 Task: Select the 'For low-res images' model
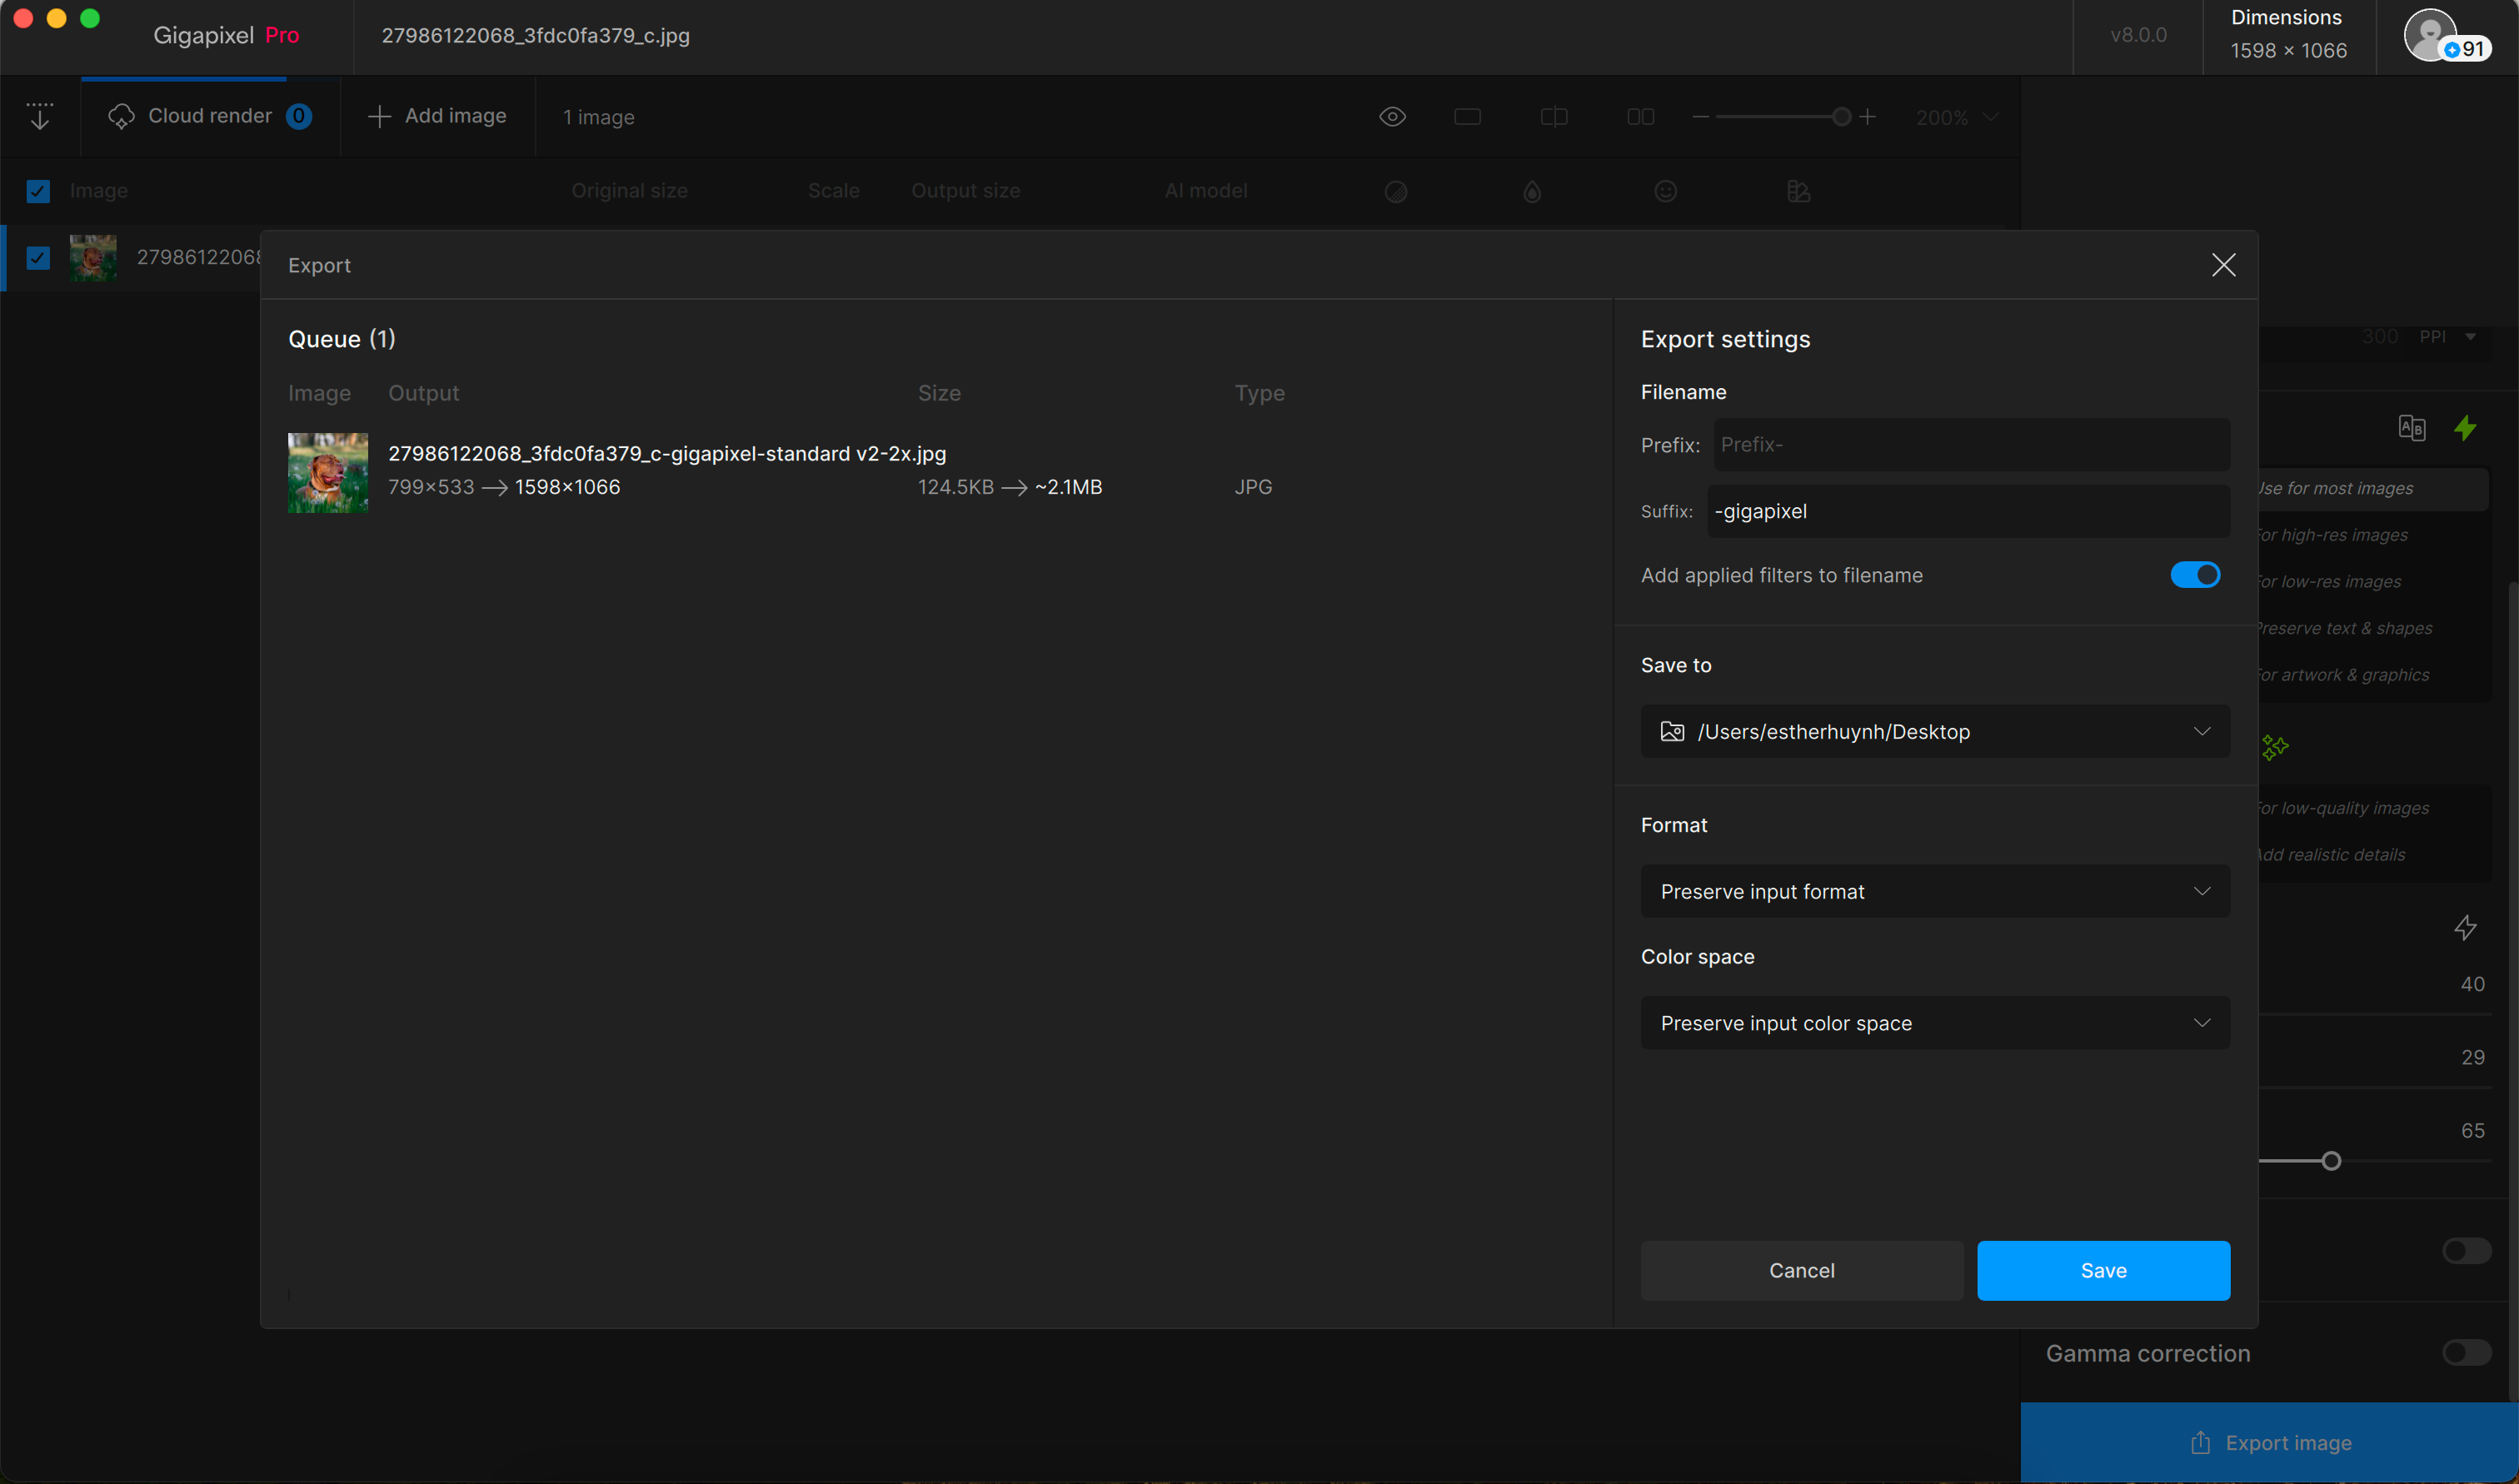point(2373,582)
